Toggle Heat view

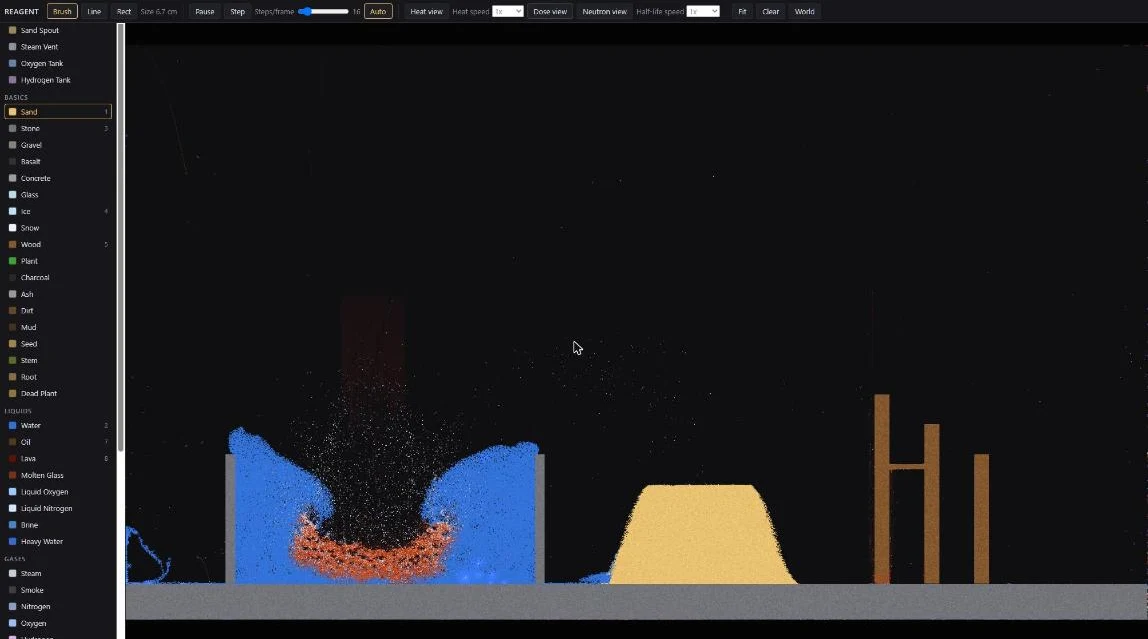(x=426, y=12)
